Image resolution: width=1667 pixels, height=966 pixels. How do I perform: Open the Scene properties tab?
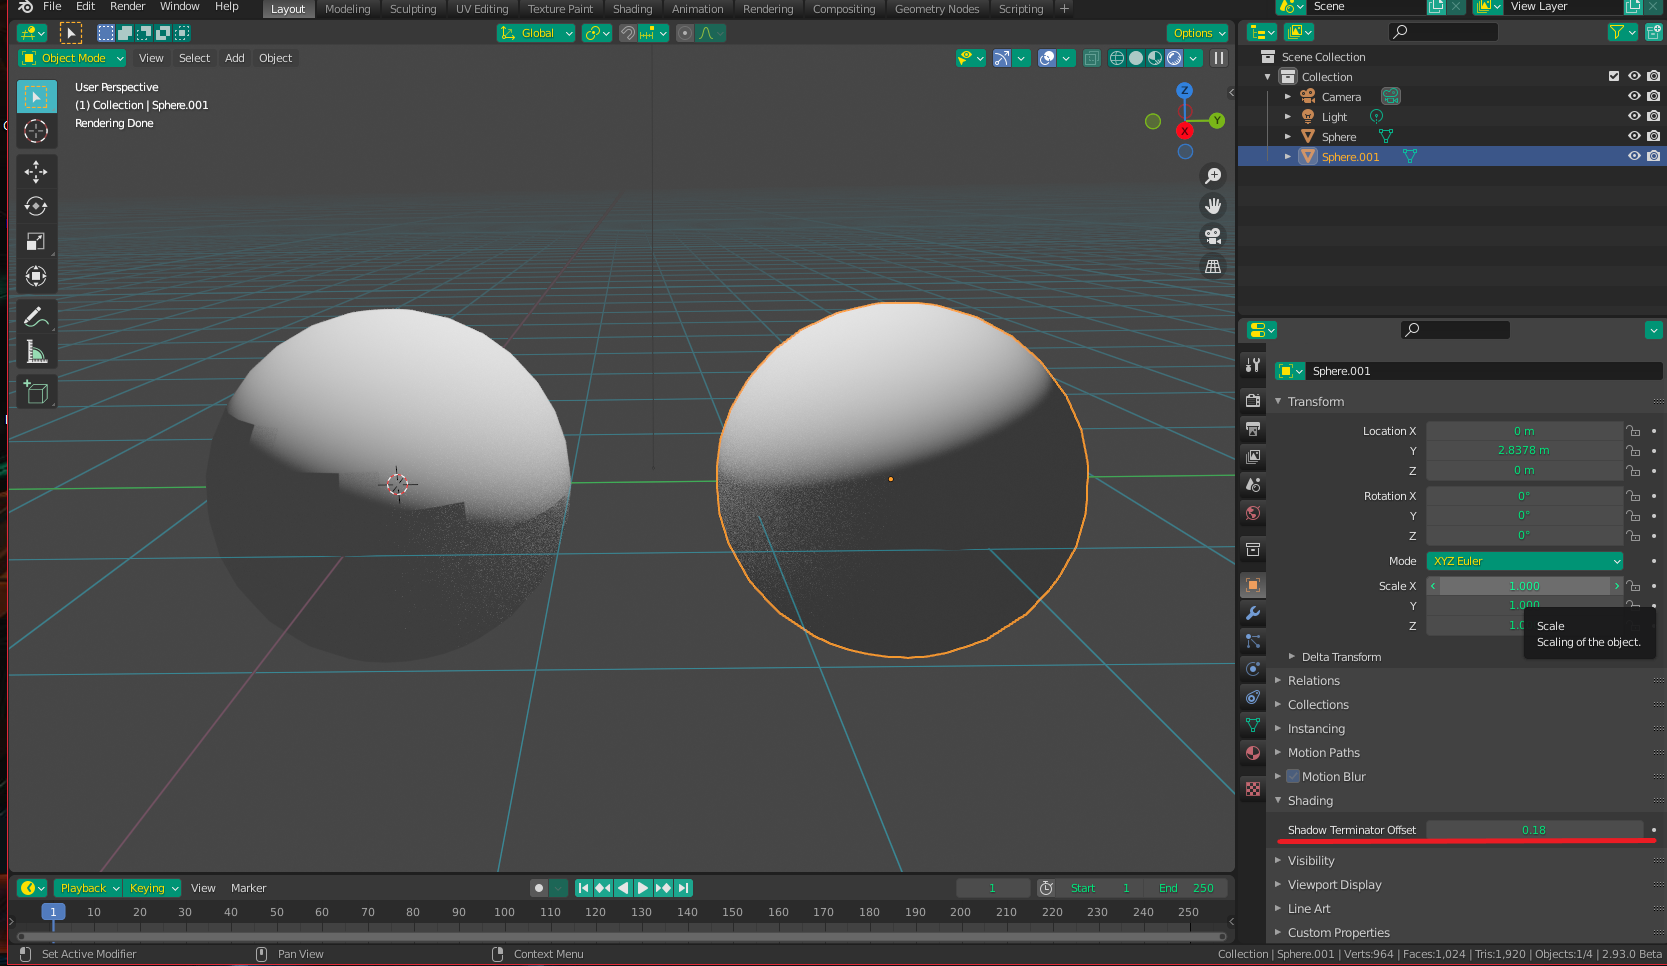1253,485
